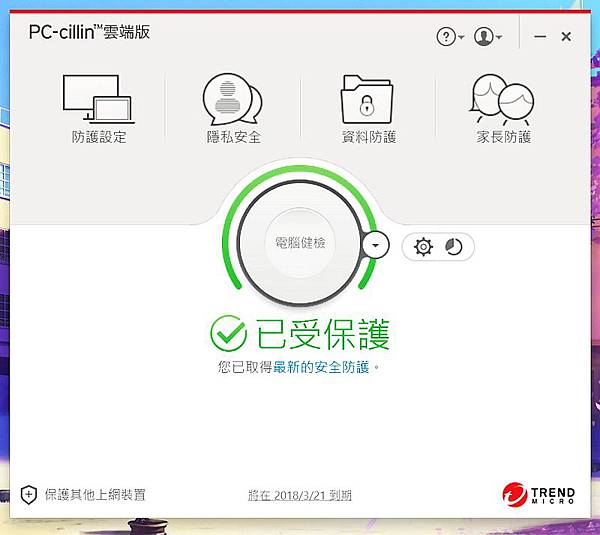Click the PC-cillin 雲端版 title
600x535 pixels.
[89, 32]
